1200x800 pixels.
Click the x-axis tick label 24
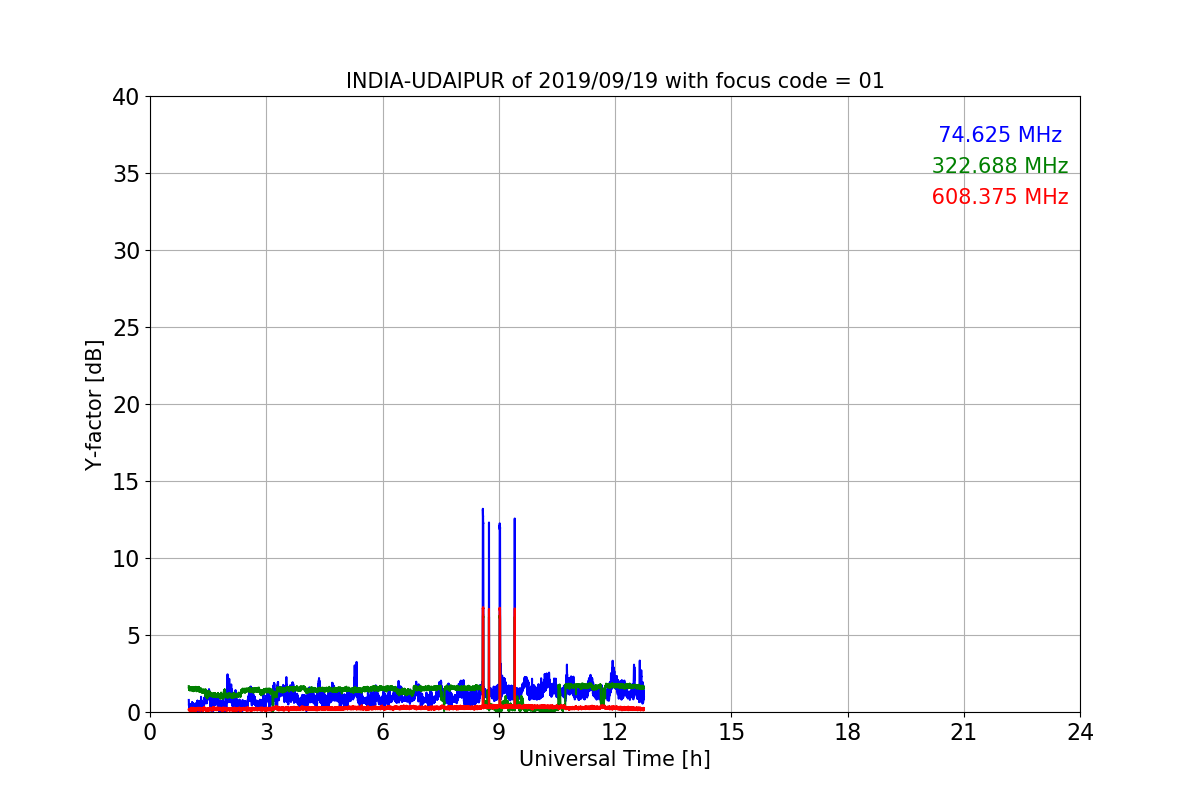(1080, 732)
